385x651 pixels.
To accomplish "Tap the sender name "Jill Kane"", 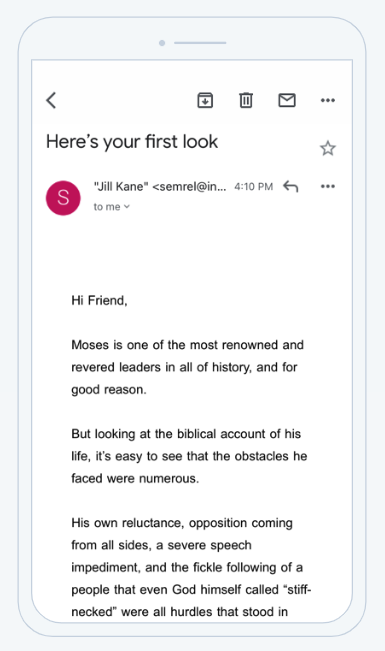I will click(121, 187).
